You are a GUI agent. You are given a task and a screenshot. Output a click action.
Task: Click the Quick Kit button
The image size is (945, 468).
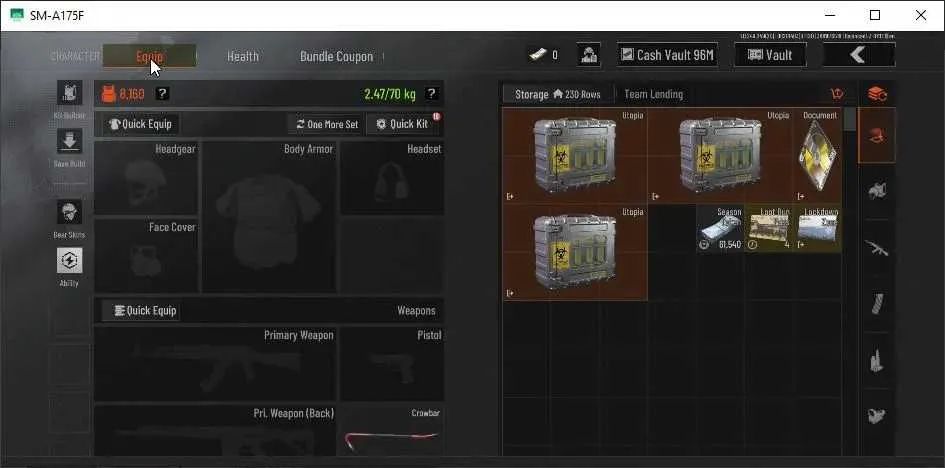pyautogui.click(x=403, y=124)
